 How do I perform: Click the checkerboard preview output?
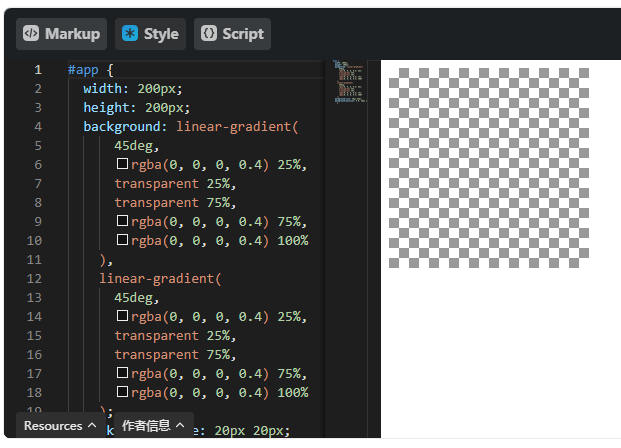click(x=489, y=168)
